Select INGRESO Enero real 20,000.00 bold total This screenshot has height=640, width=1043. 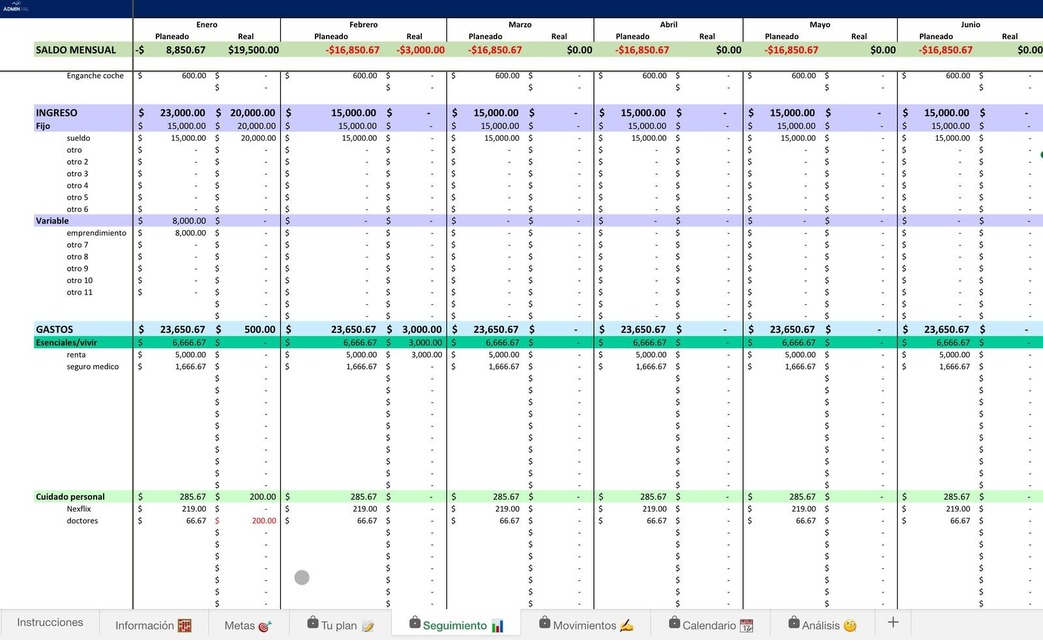253,113
